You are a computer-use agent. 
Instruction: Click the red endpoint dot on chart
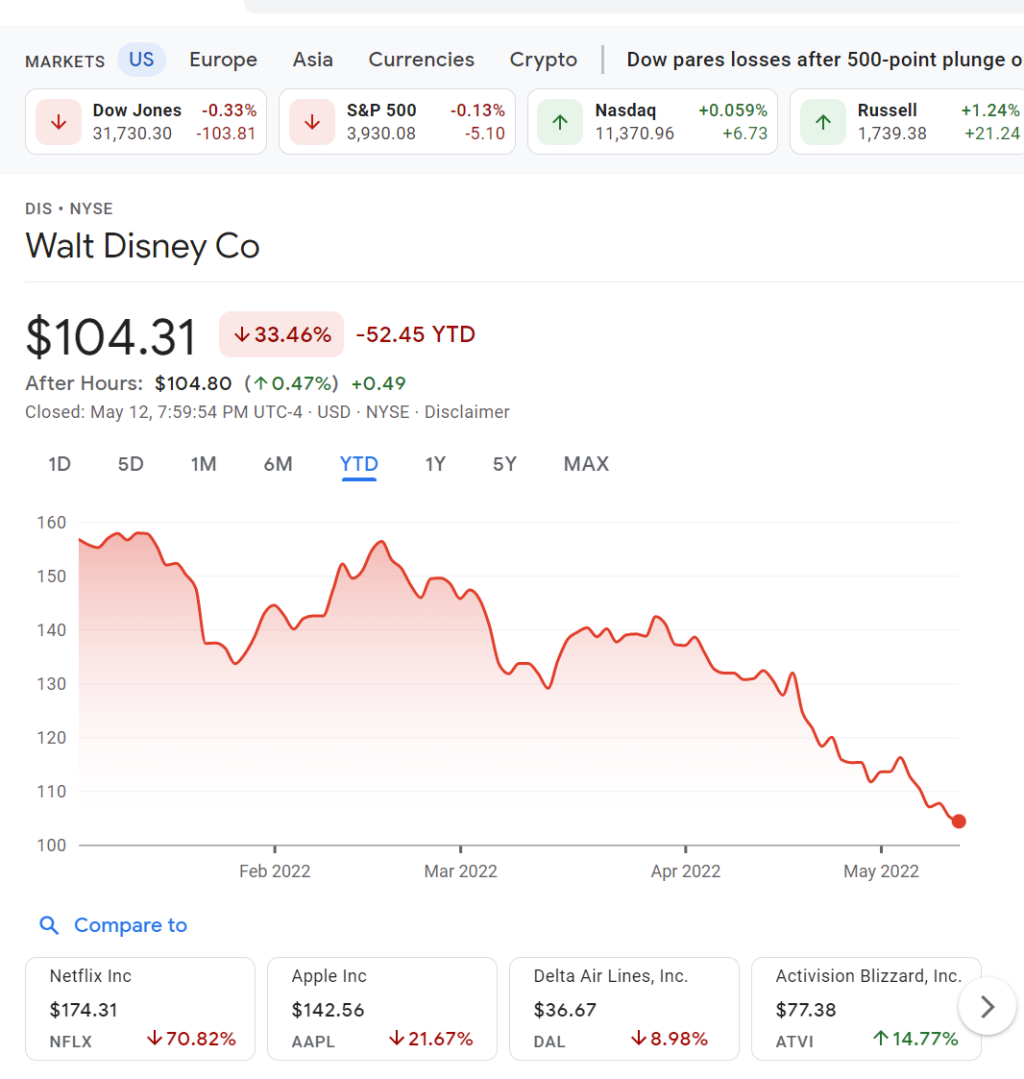[x=959, y=821]
